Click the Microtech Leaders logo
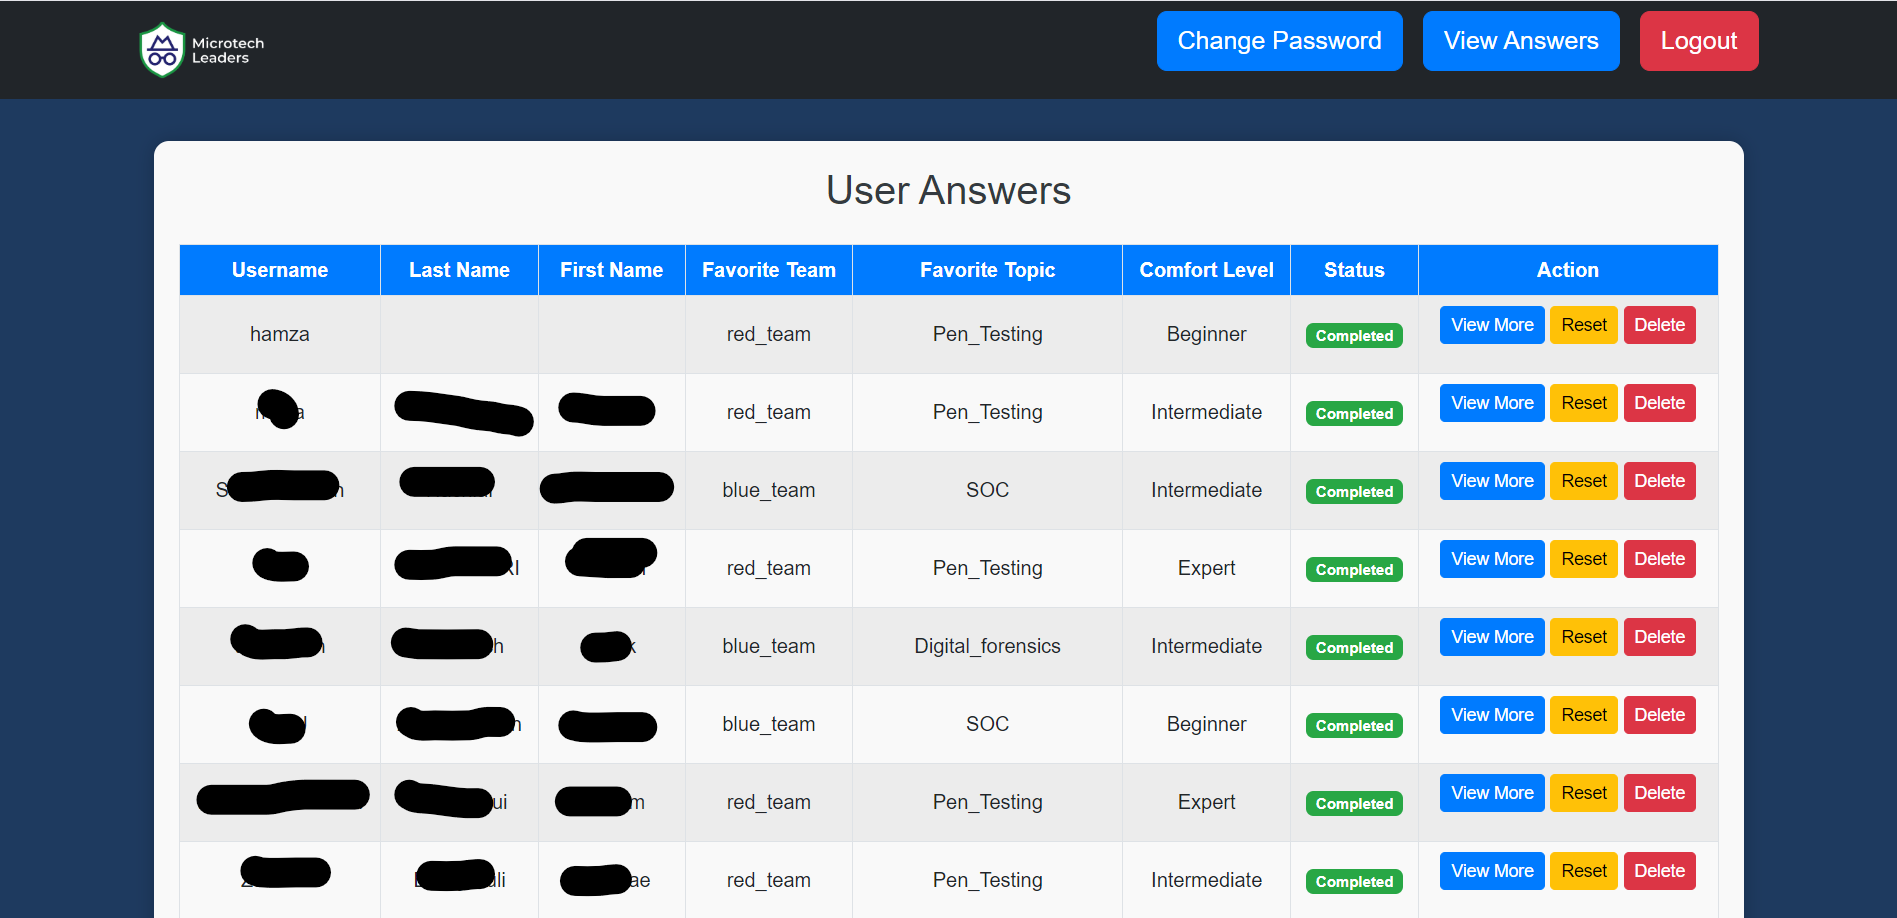1897x918 pixels. point(200,48)
